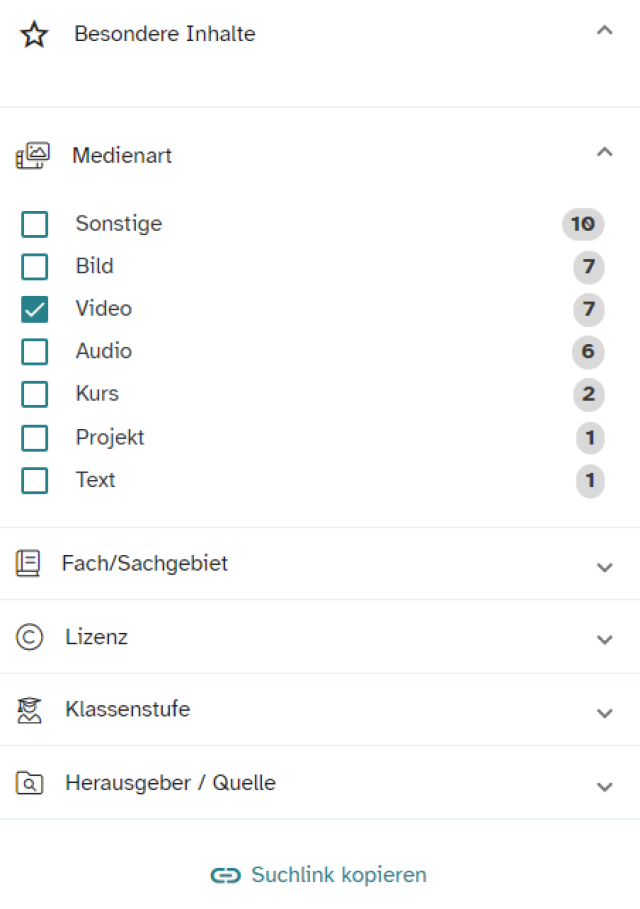Click the Medienart media type icon
Image resolution: width=640 pixels, height=909 pixels.
[32, 155]
